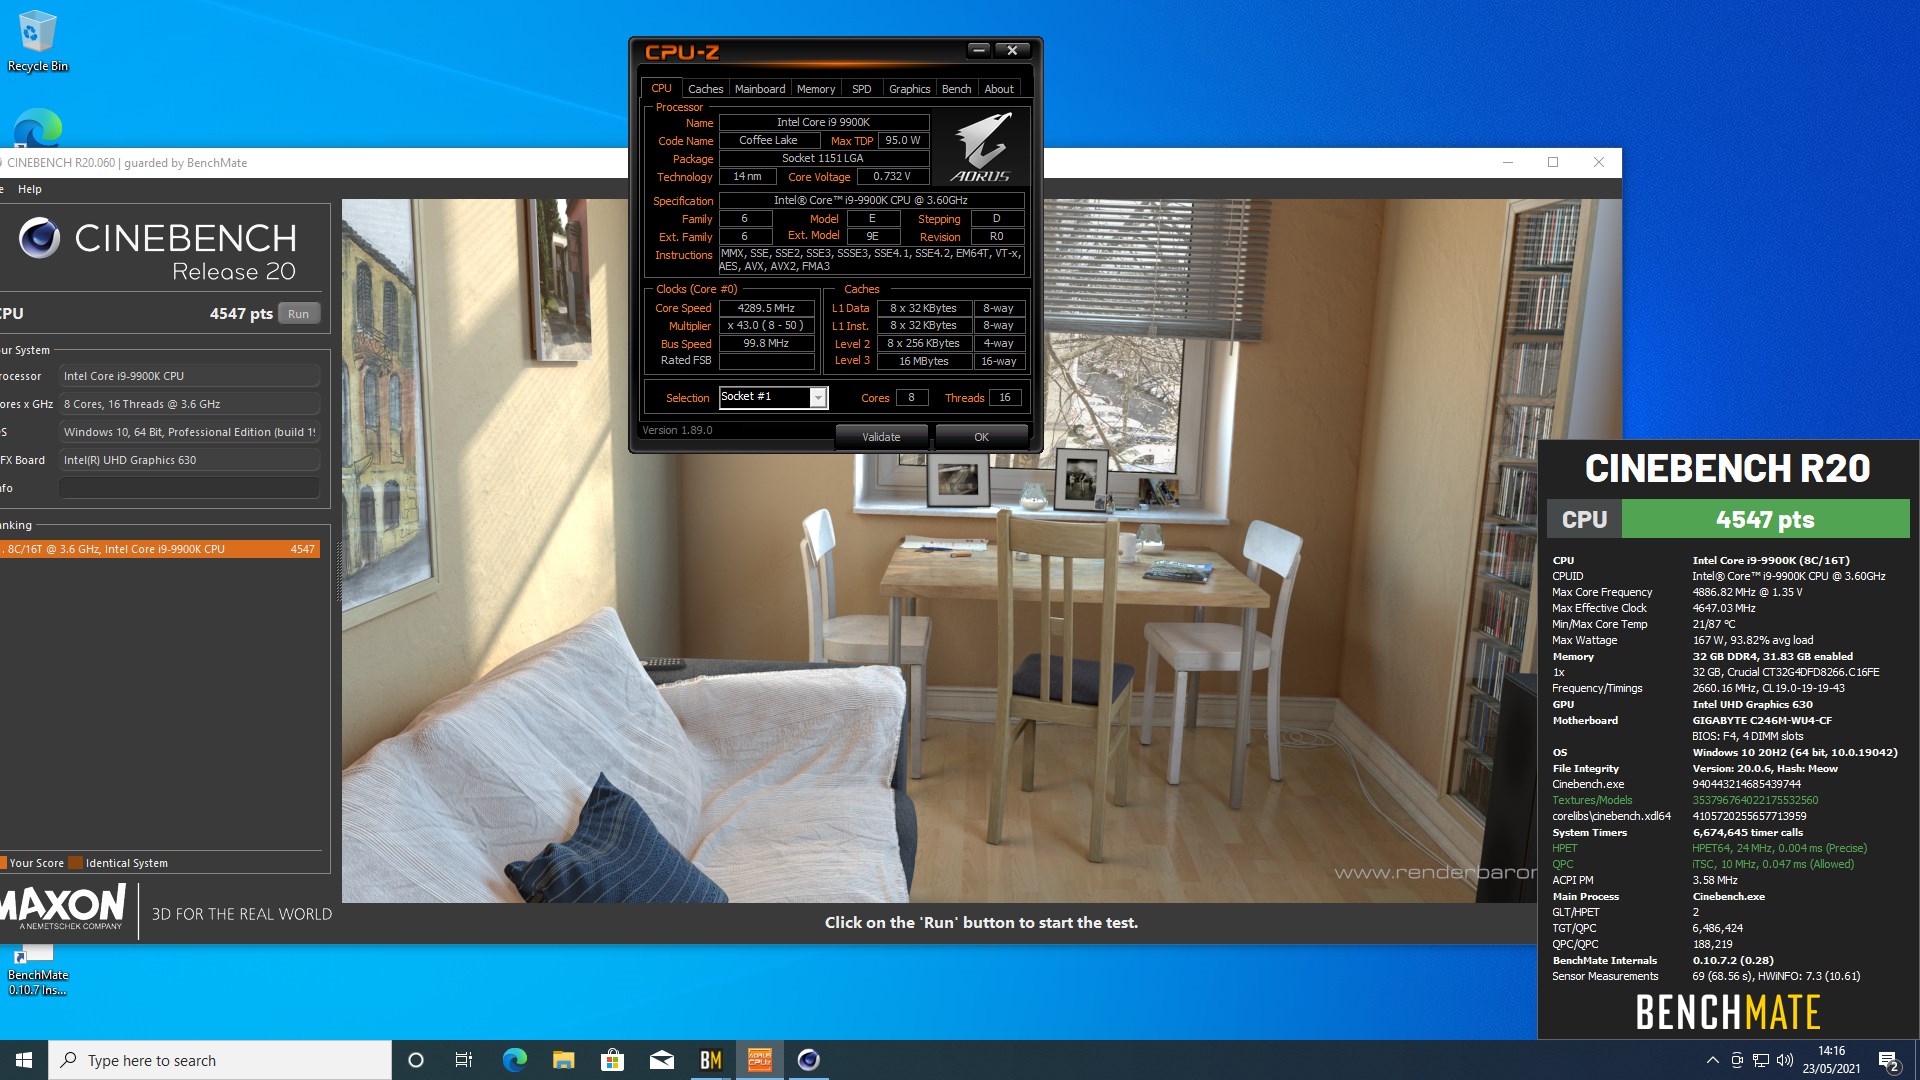Viewport: 1920px width, 1080px height.
Task: Expand the Socket #1 selection dropdown
Action: click(818, 398)
